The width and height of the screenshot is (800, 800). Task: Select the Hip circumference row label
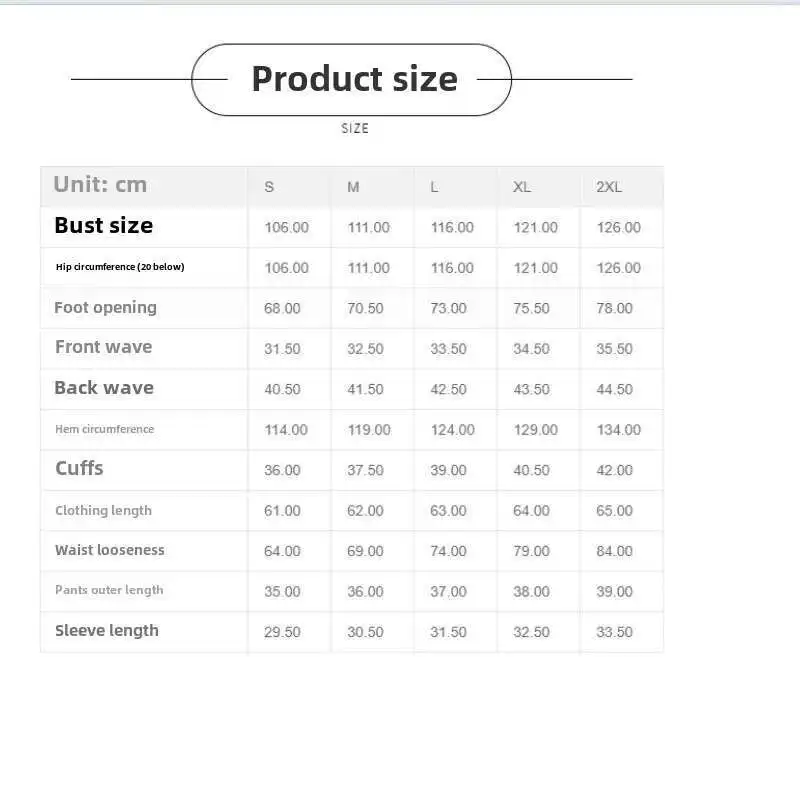tap(120, 267)
